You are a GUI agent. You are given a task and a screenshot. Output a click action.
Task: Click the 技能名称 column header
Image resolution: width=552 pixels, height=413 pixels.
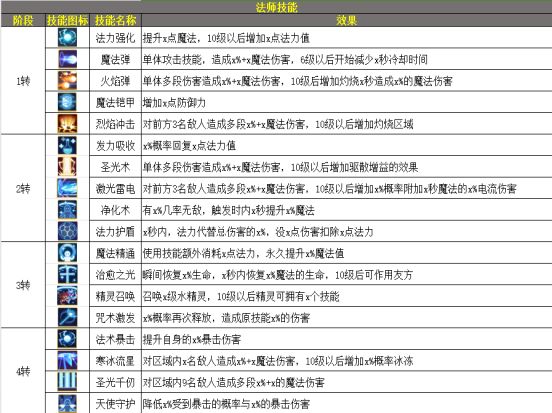click(x=115, y=20)
